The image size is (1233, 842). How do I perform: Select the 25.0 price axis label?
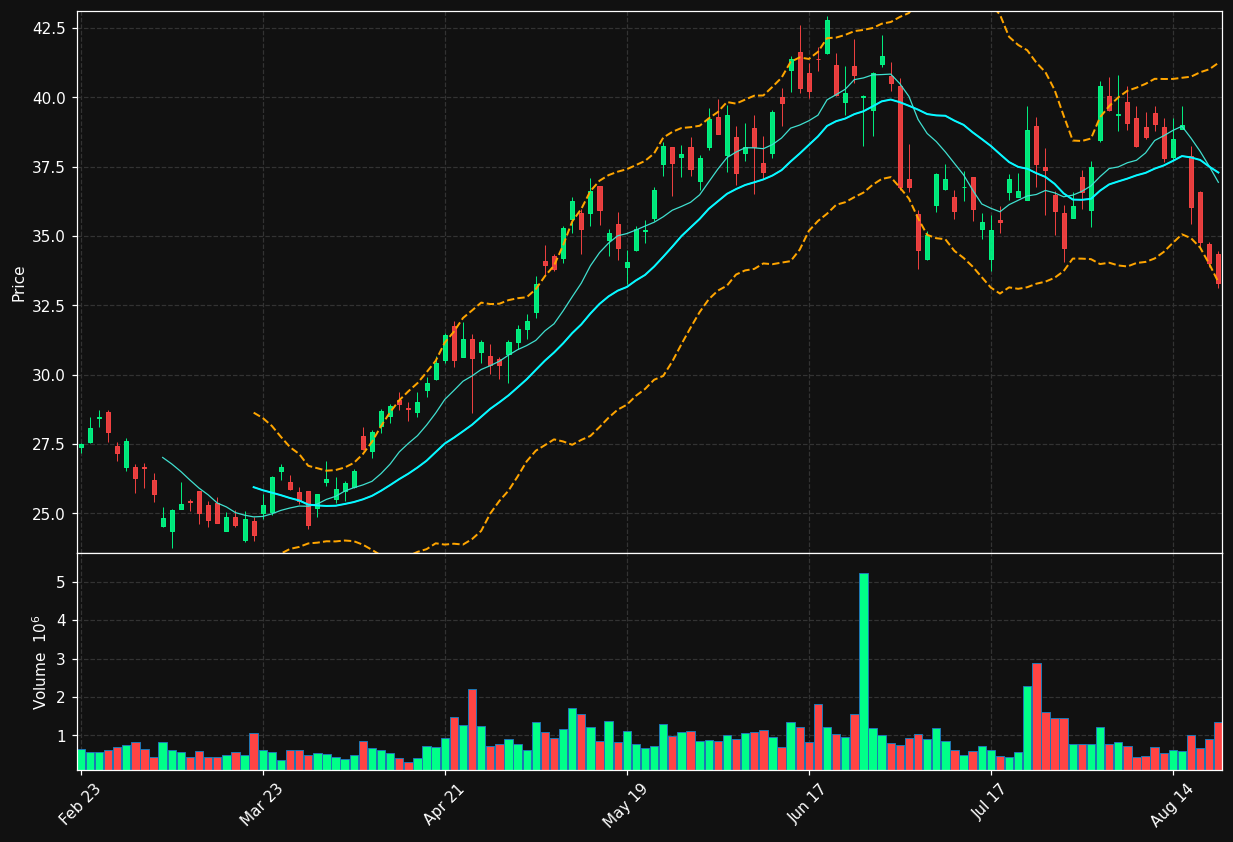point(50,514)
